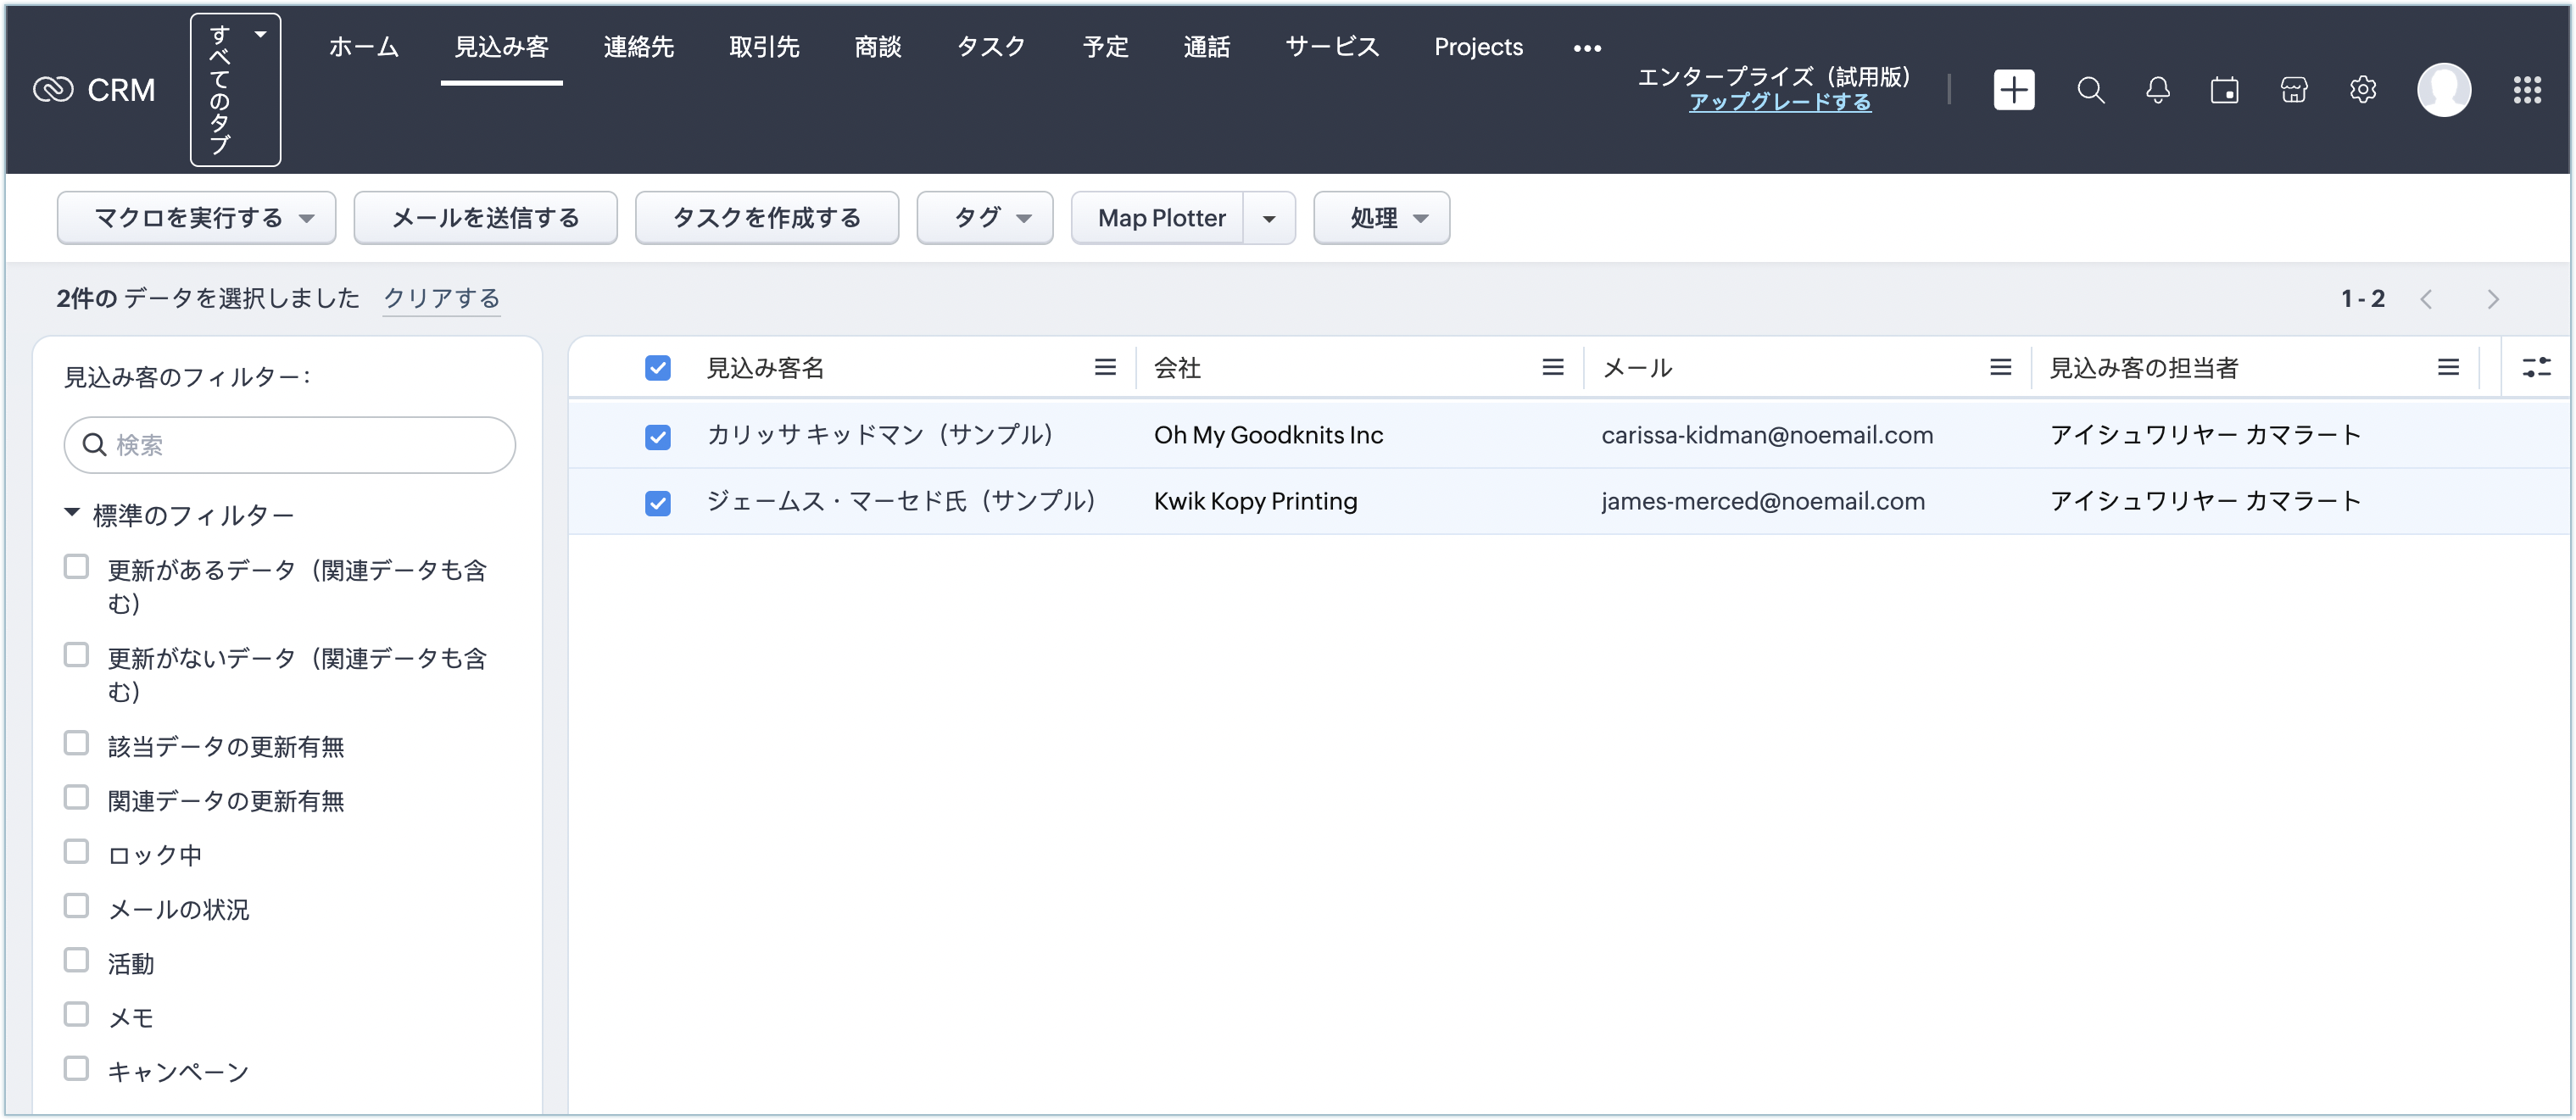Open the 連絡先 tab
The width and height of the screenshot is (2576, 1120).
click(x=638, y=47)
